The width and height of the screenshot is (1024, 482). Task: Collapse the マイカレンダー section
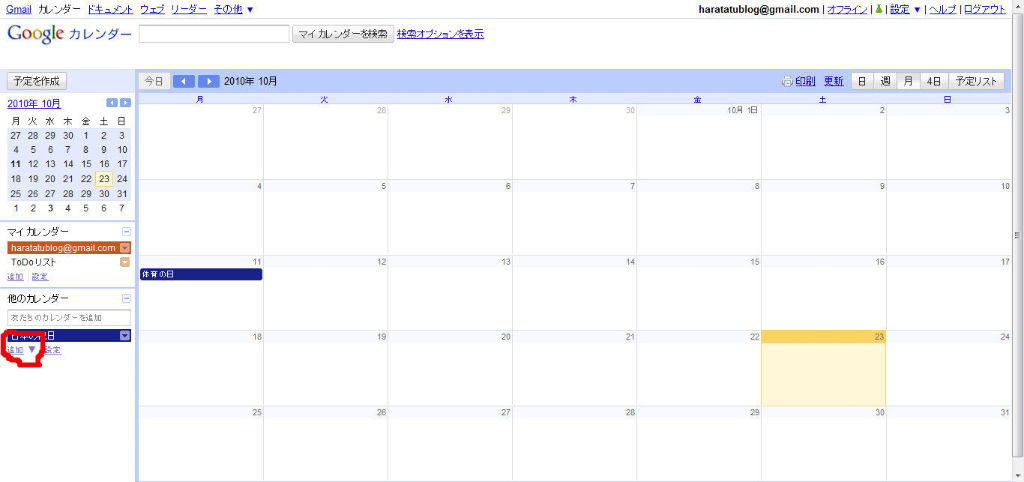[126, 232]
